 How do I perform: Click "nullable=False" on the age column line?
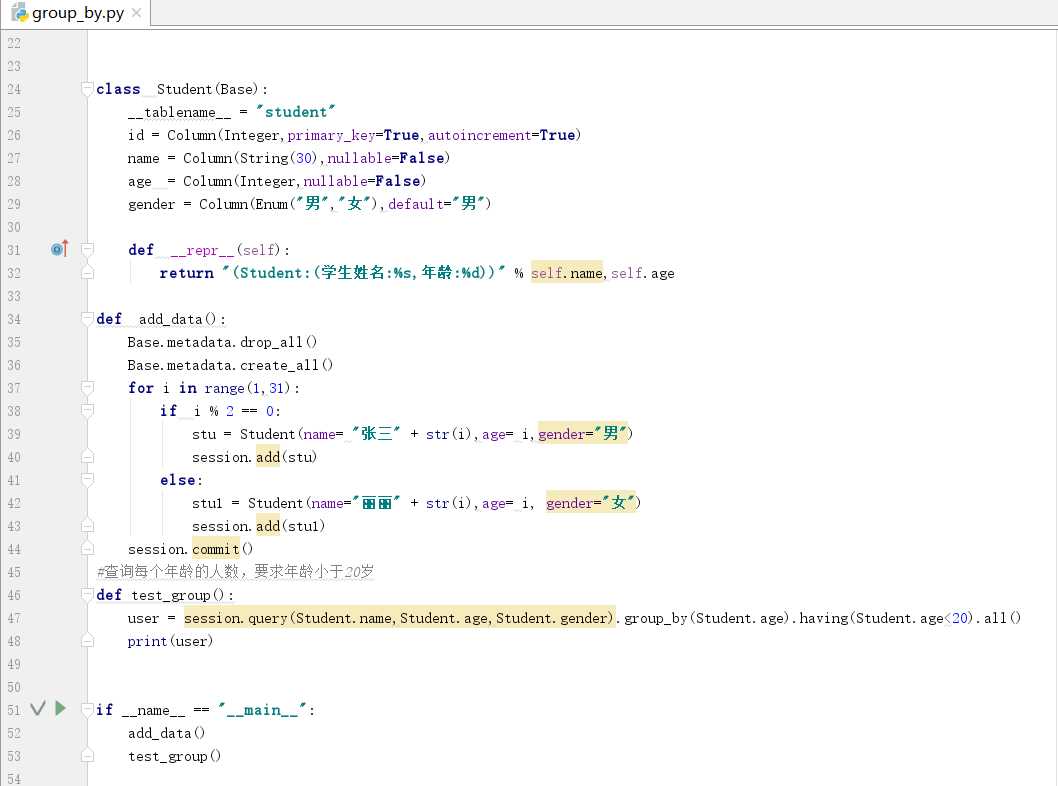(x=362, y=181)
